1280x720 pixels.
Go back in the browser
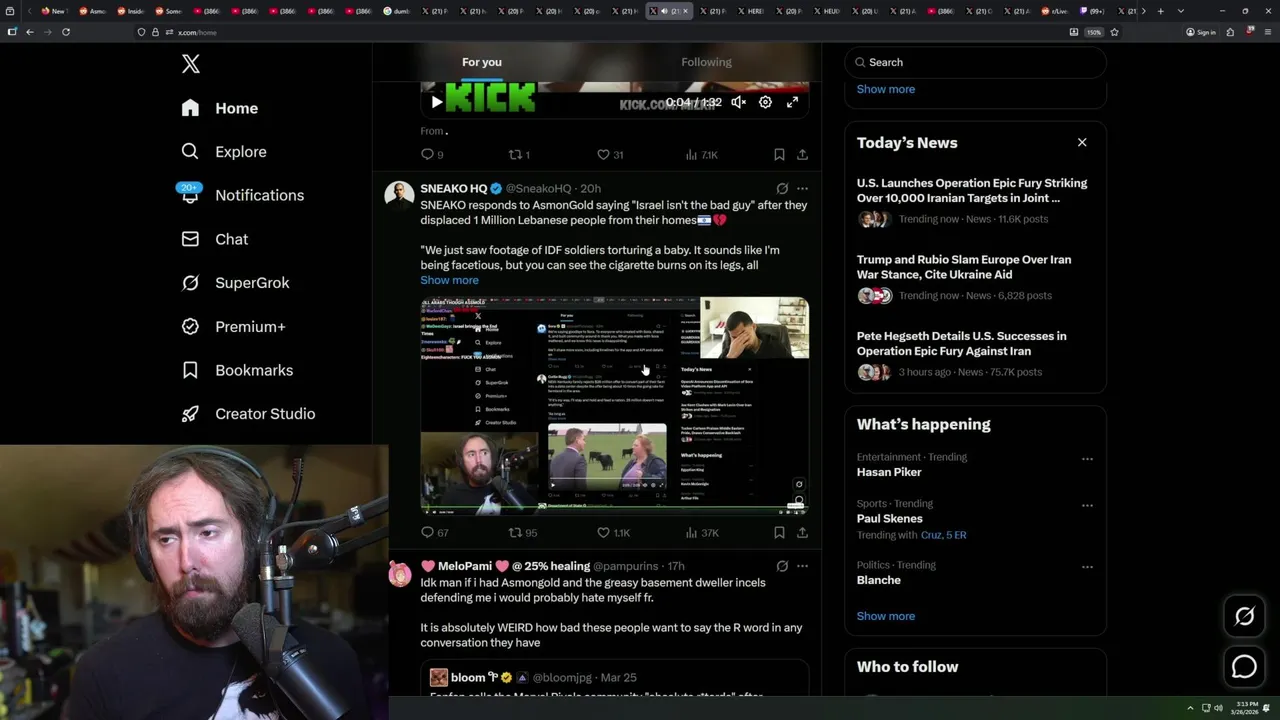click(30, 32)
